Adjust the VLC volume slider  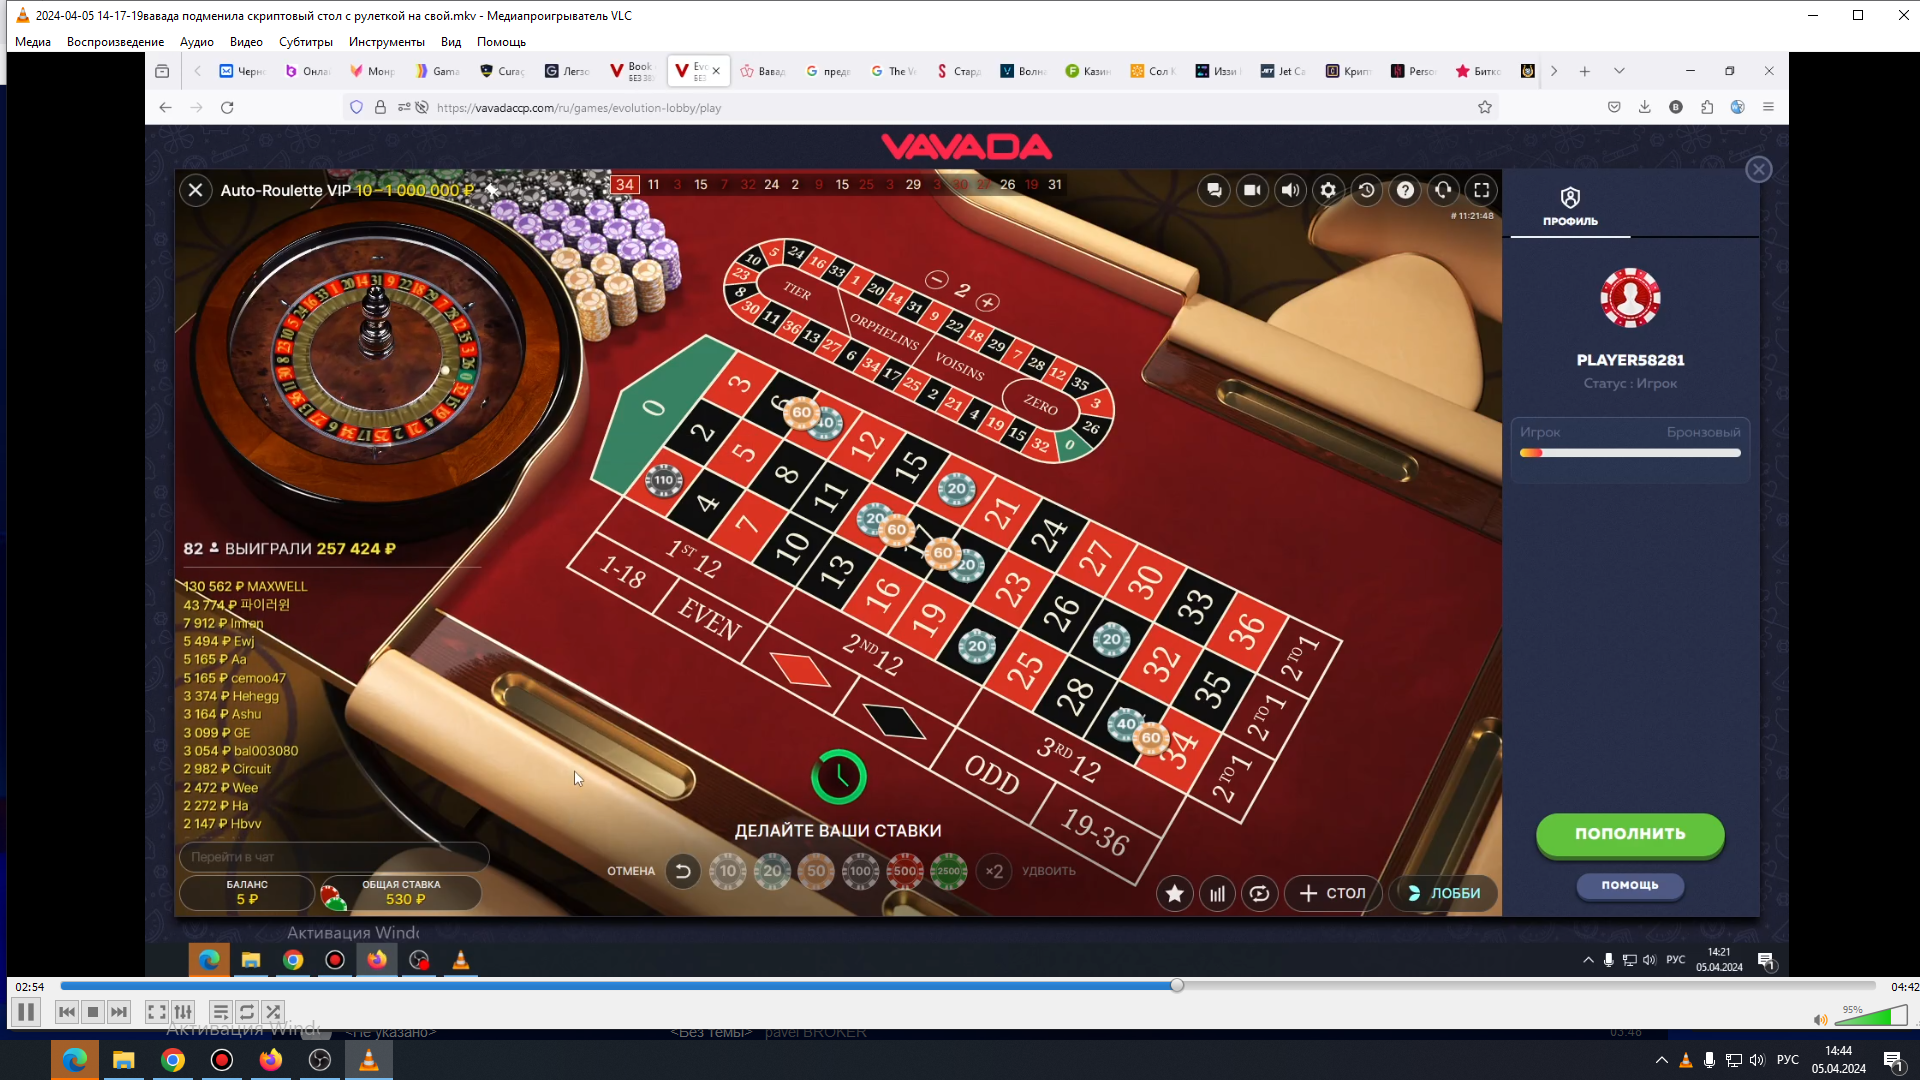[1871, 1016]
